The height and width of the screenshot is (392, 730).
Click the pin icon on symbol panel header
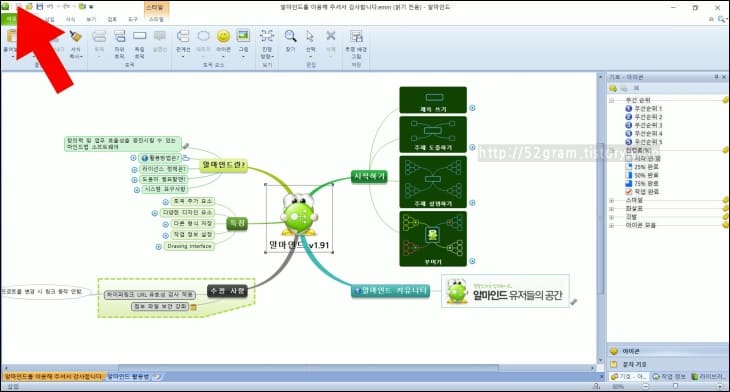point(716,77)
